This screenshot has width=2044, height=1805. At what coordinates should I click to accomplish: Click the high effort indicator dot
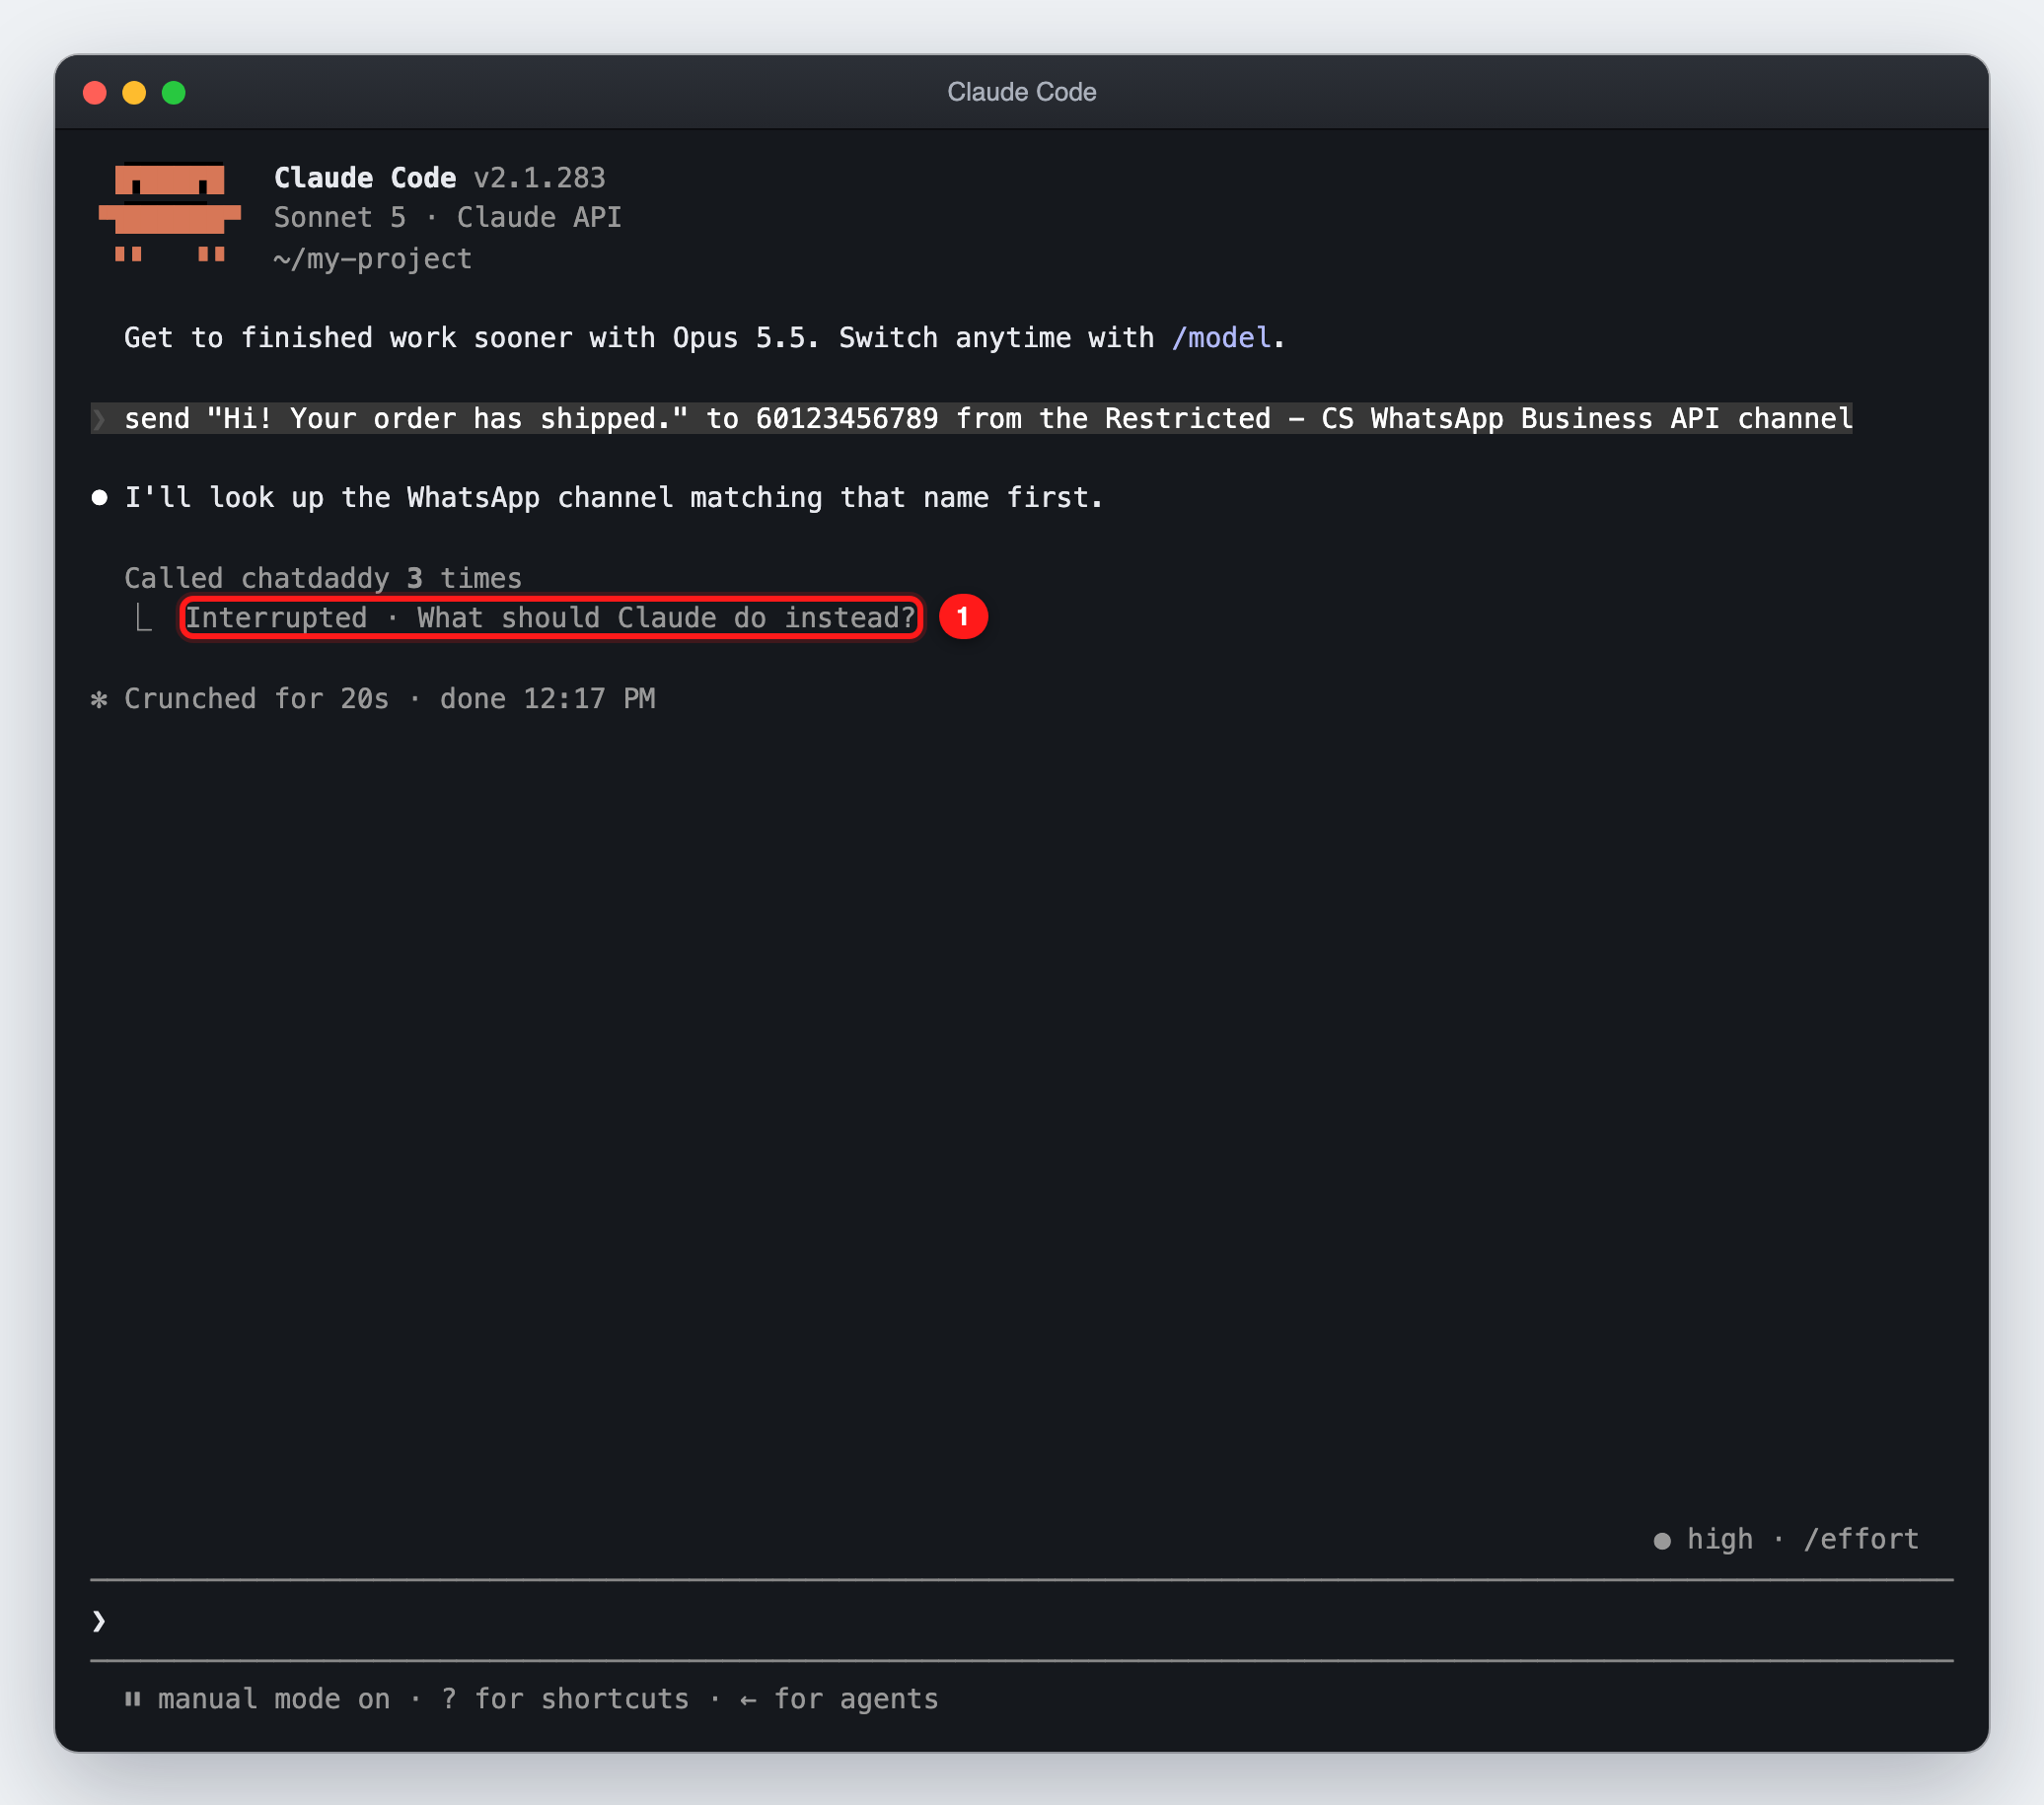(1662, 1540)
